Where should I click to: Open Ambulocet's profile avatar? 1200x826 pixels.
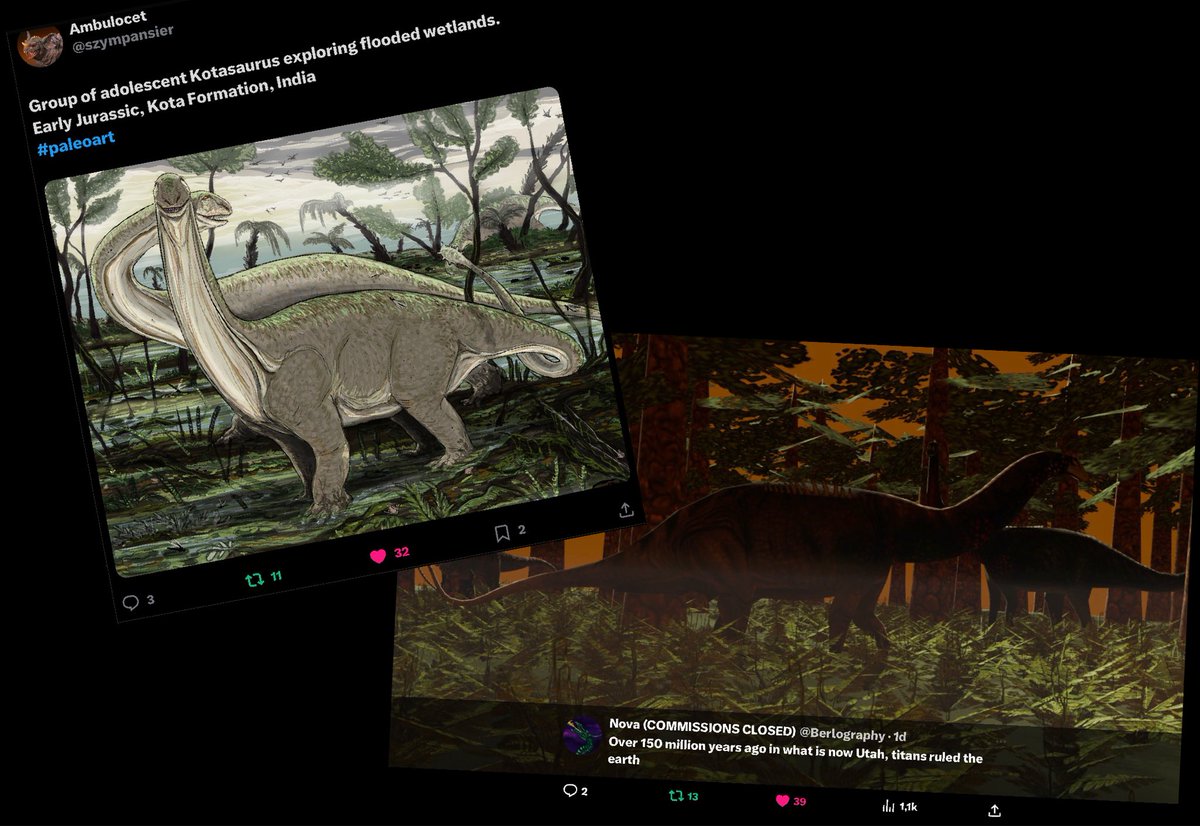click(40, 46)
